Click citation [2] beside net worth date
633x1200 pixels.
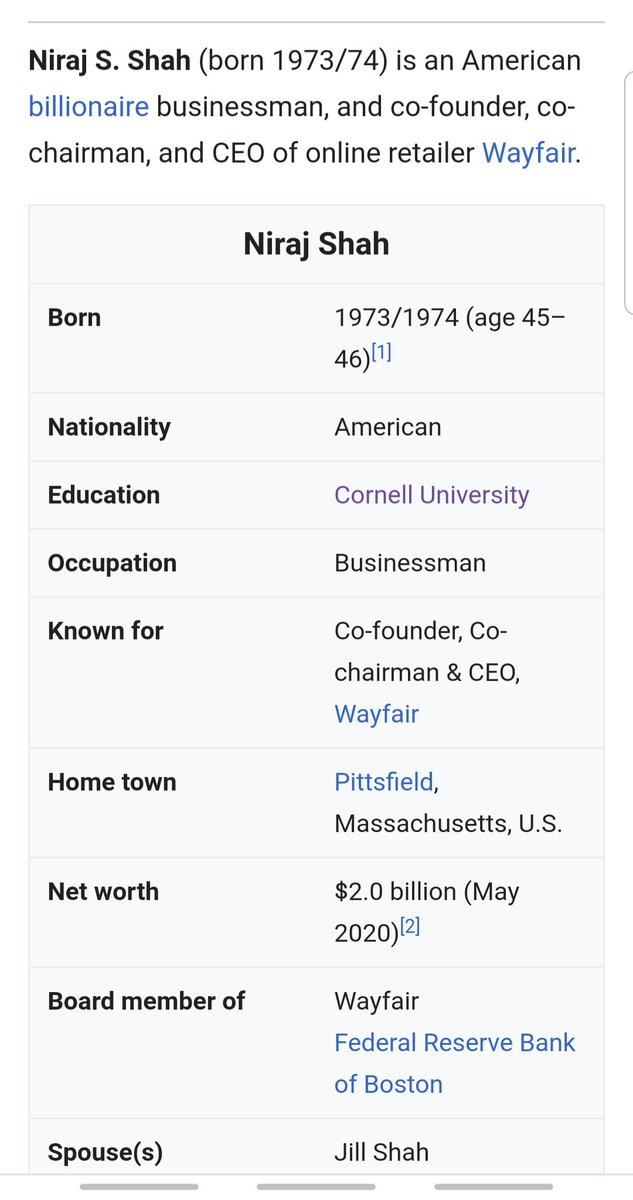click(x=410, y=927)
